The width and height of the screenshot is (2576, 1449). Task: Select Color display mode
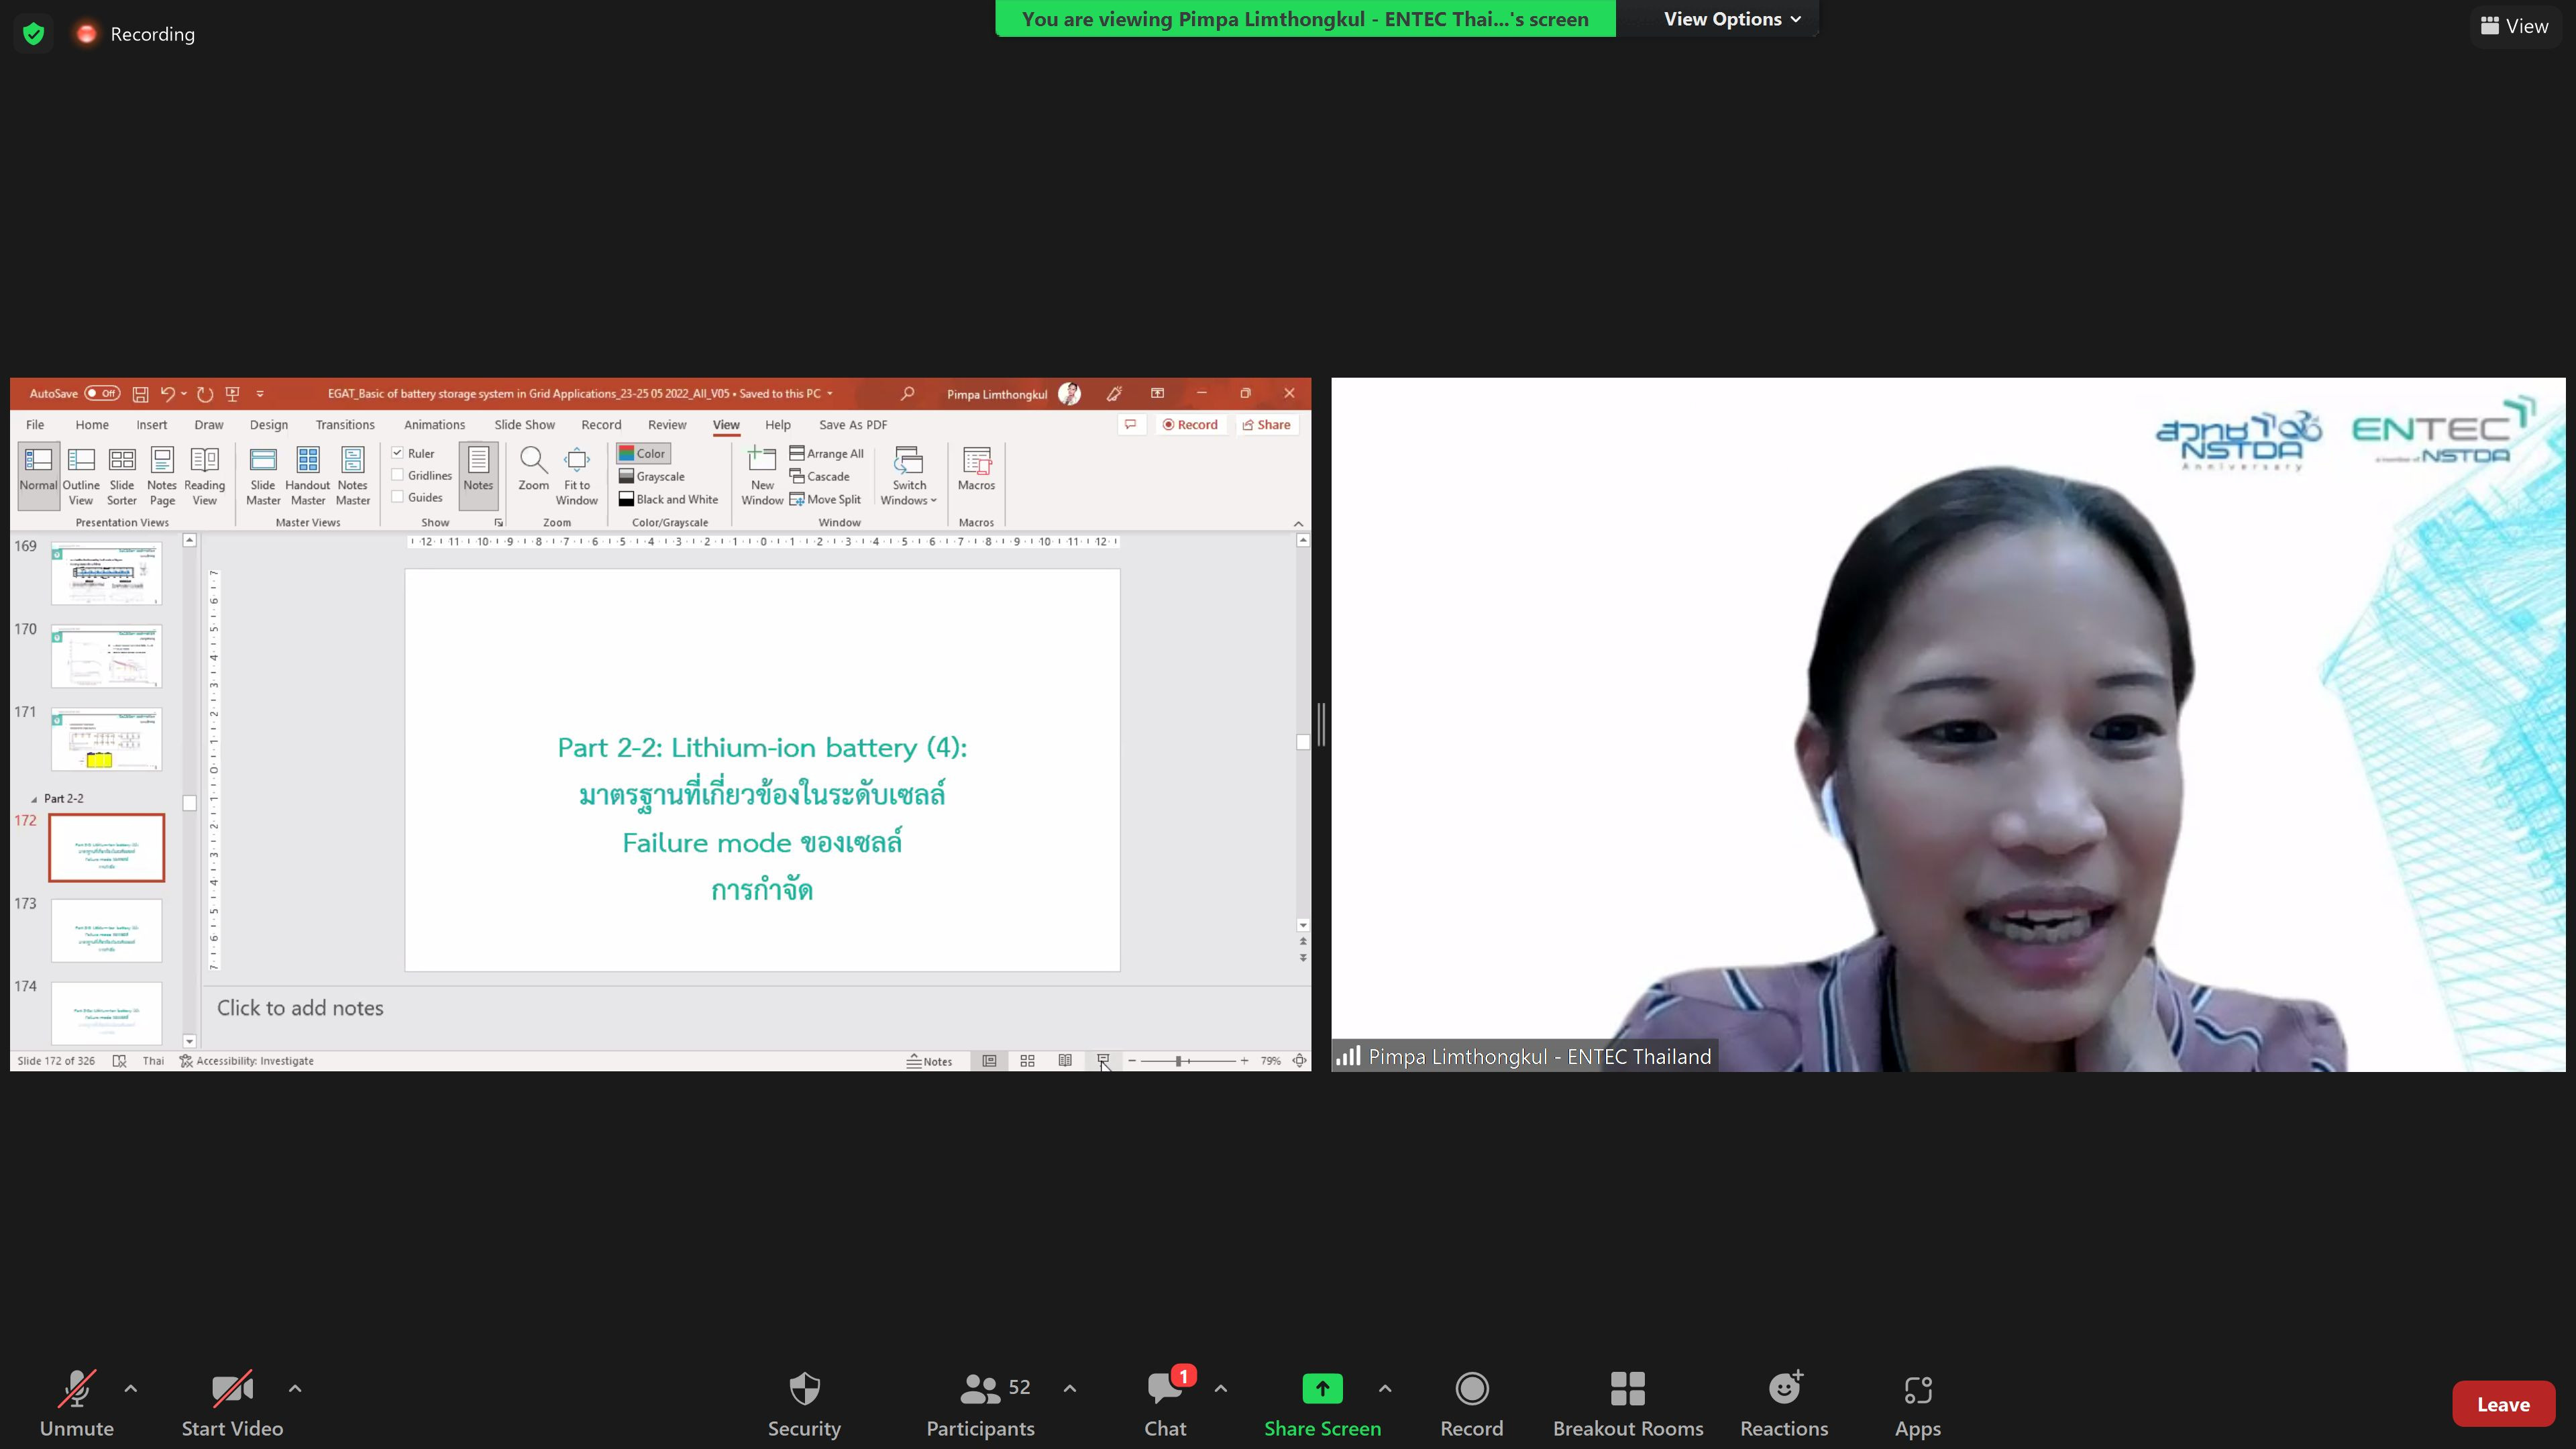point(643,453)
